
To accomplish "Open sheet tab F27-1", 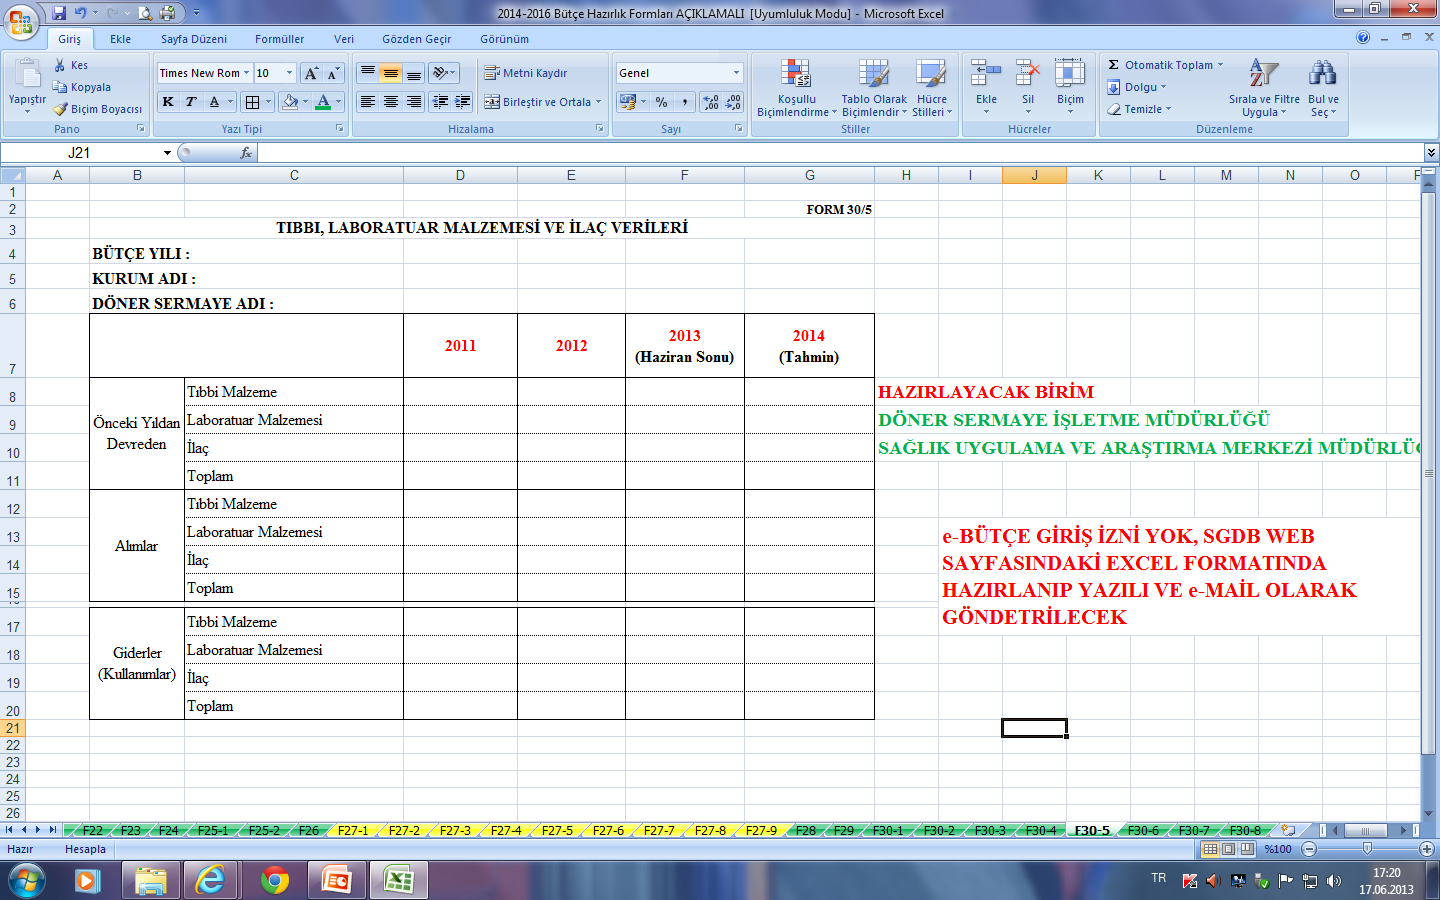I will click(x=353, y=830).
